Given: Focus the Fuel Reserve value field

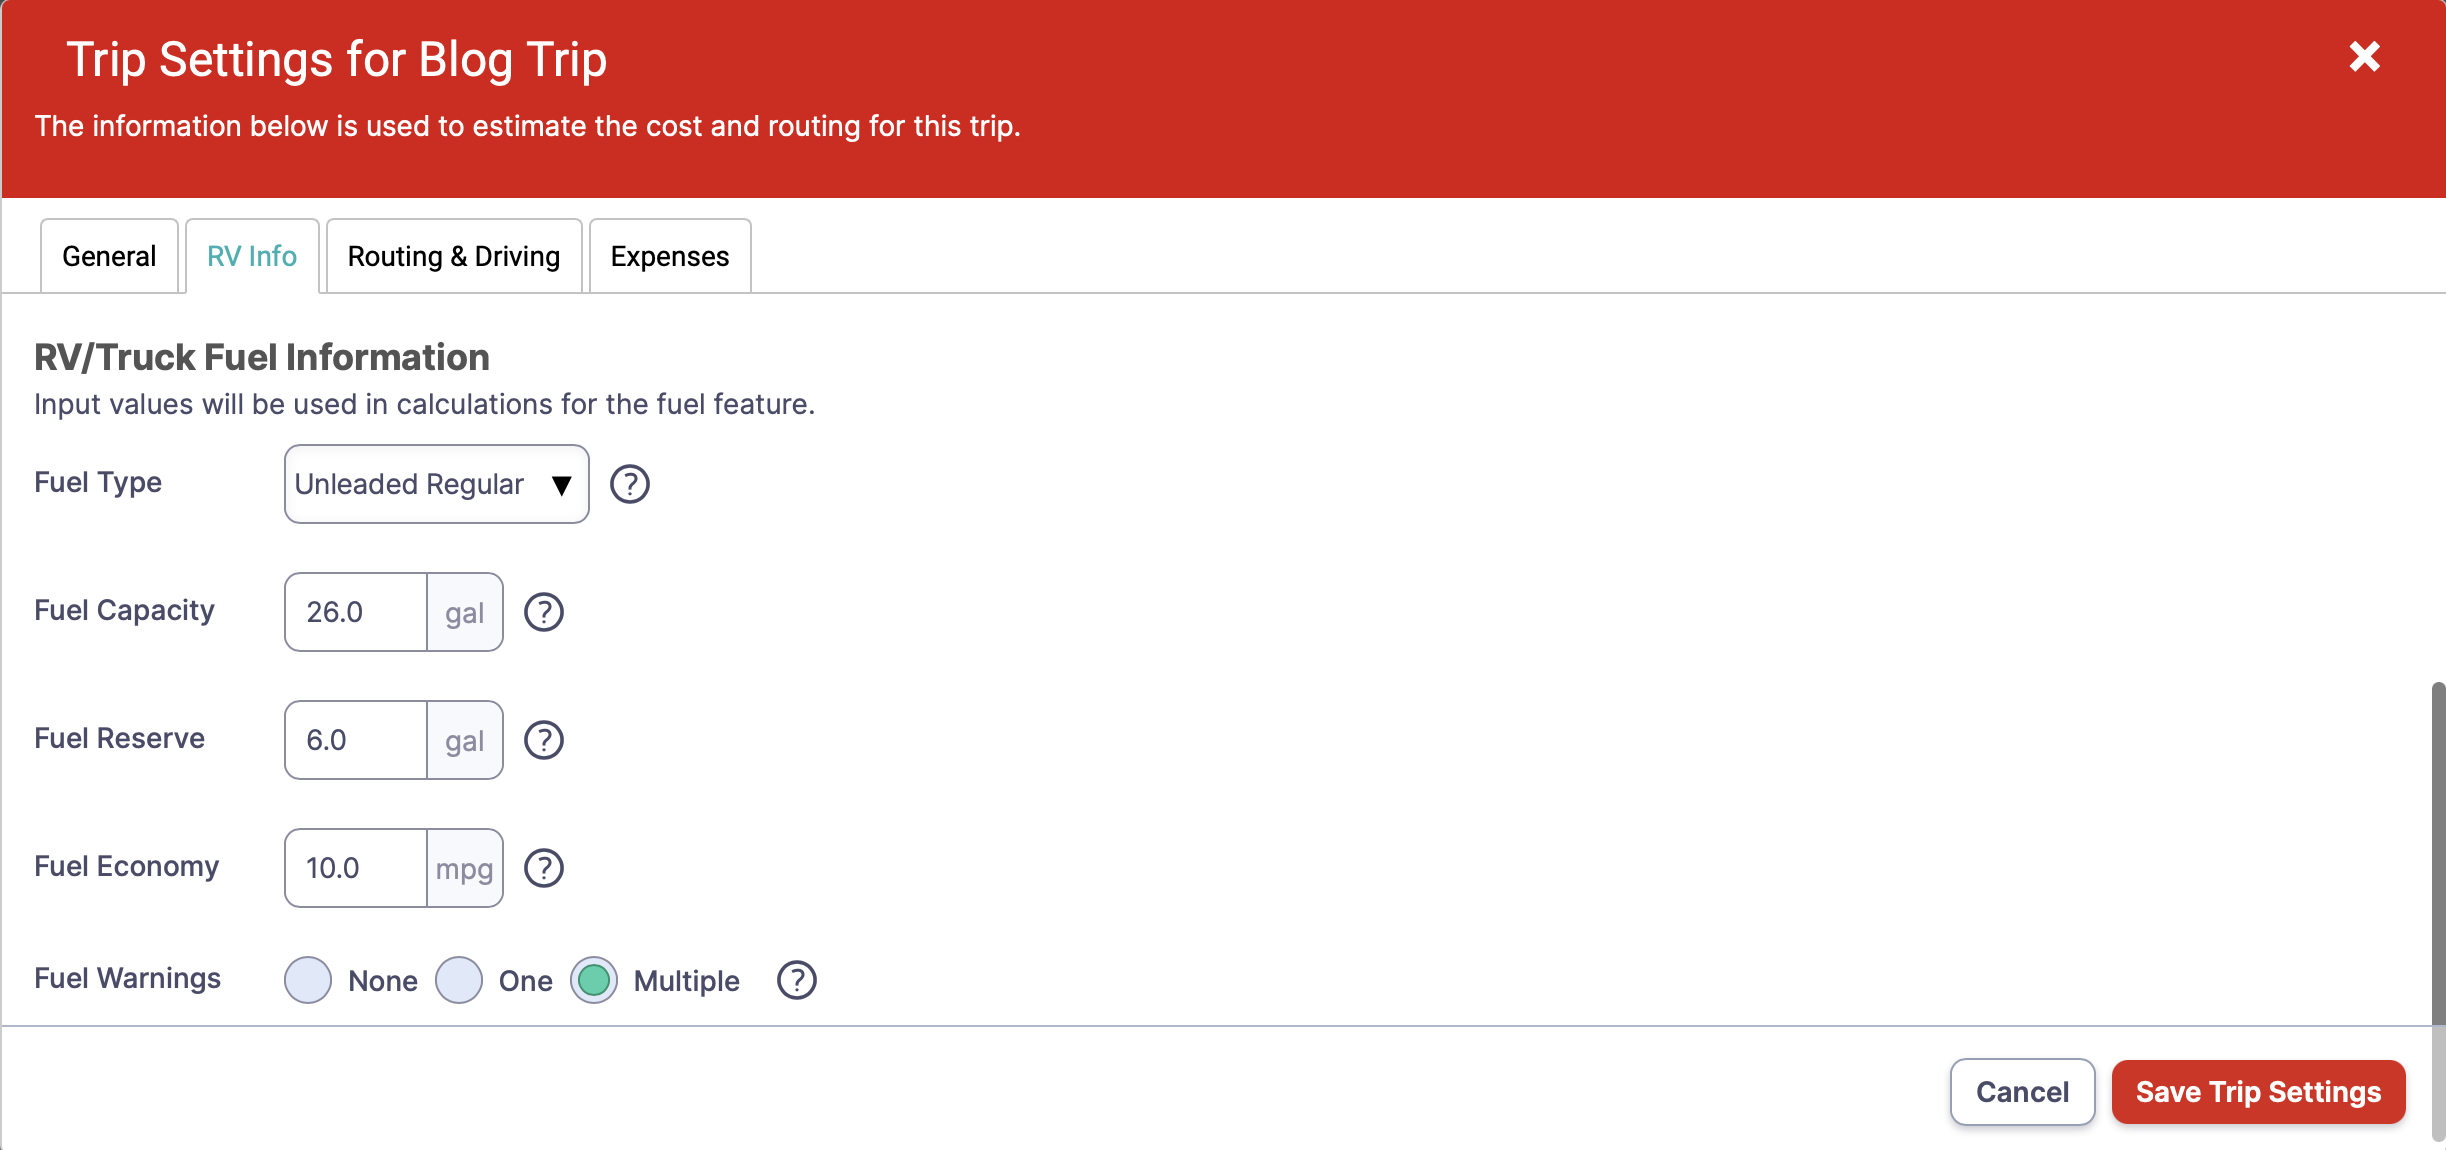Looking at the screenshot, I should [356, 740].
